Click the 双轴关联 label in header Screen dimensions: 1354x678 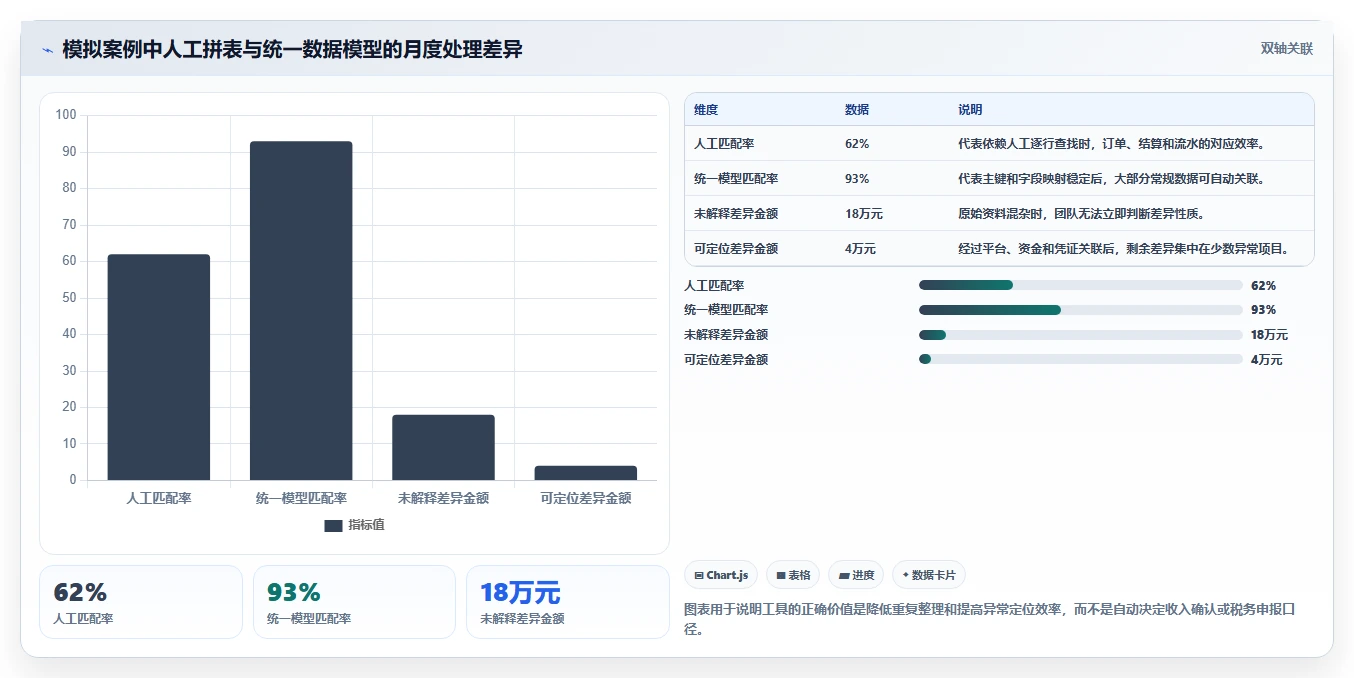[1286, 48]
